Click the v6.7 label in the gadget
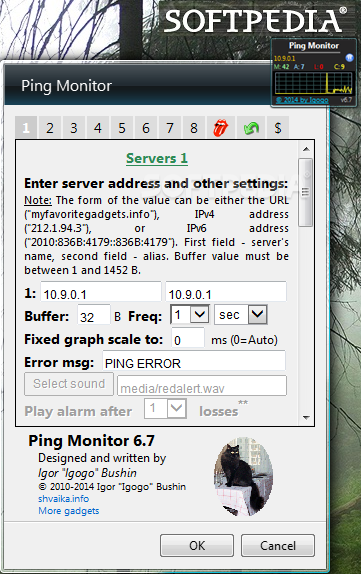Screen dimensions: 361x574 coord(346,100)
